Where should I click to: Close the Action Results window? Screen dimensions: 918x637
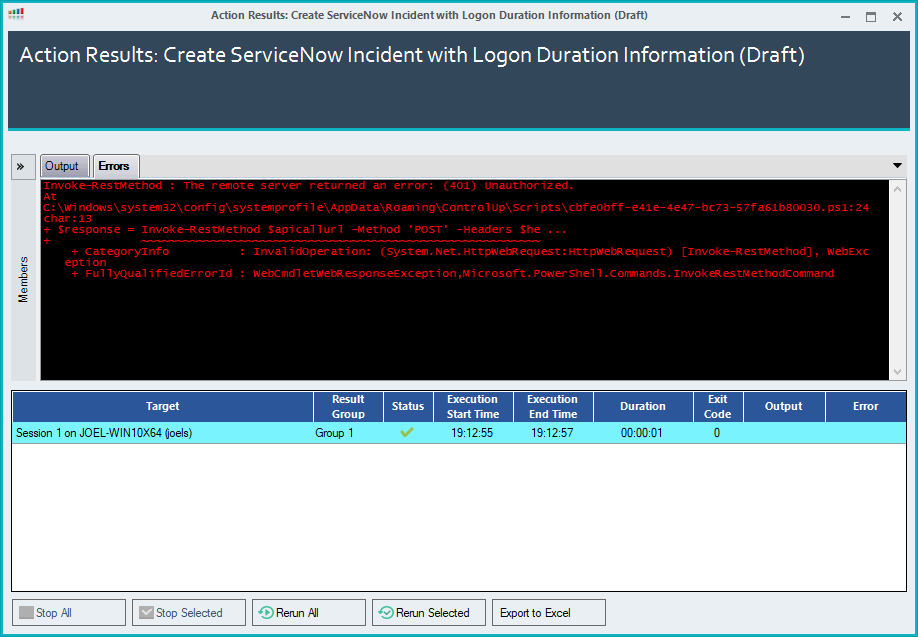(897, 16)
